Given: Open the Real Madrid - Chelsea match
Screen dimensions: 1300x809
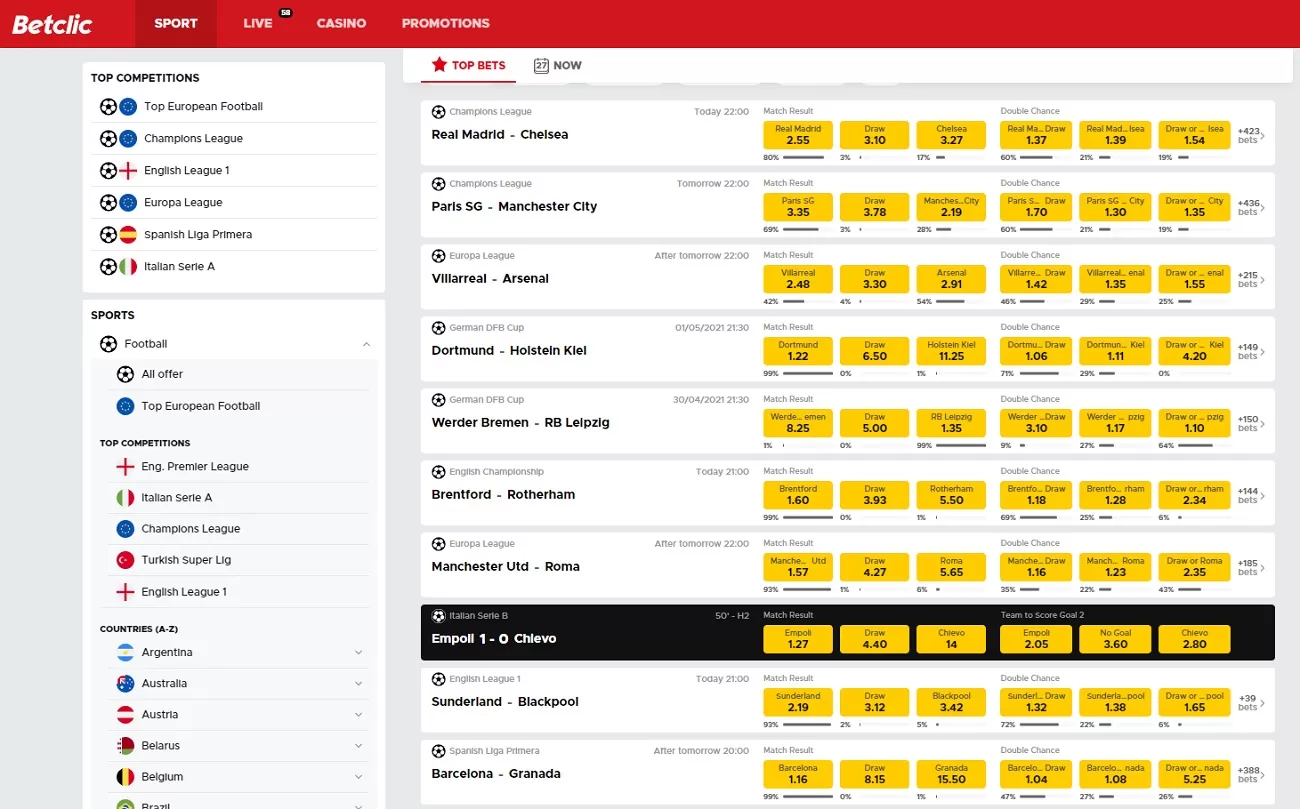Looking at the screenshot, I should pyautogui.click(x=500, y=134).
